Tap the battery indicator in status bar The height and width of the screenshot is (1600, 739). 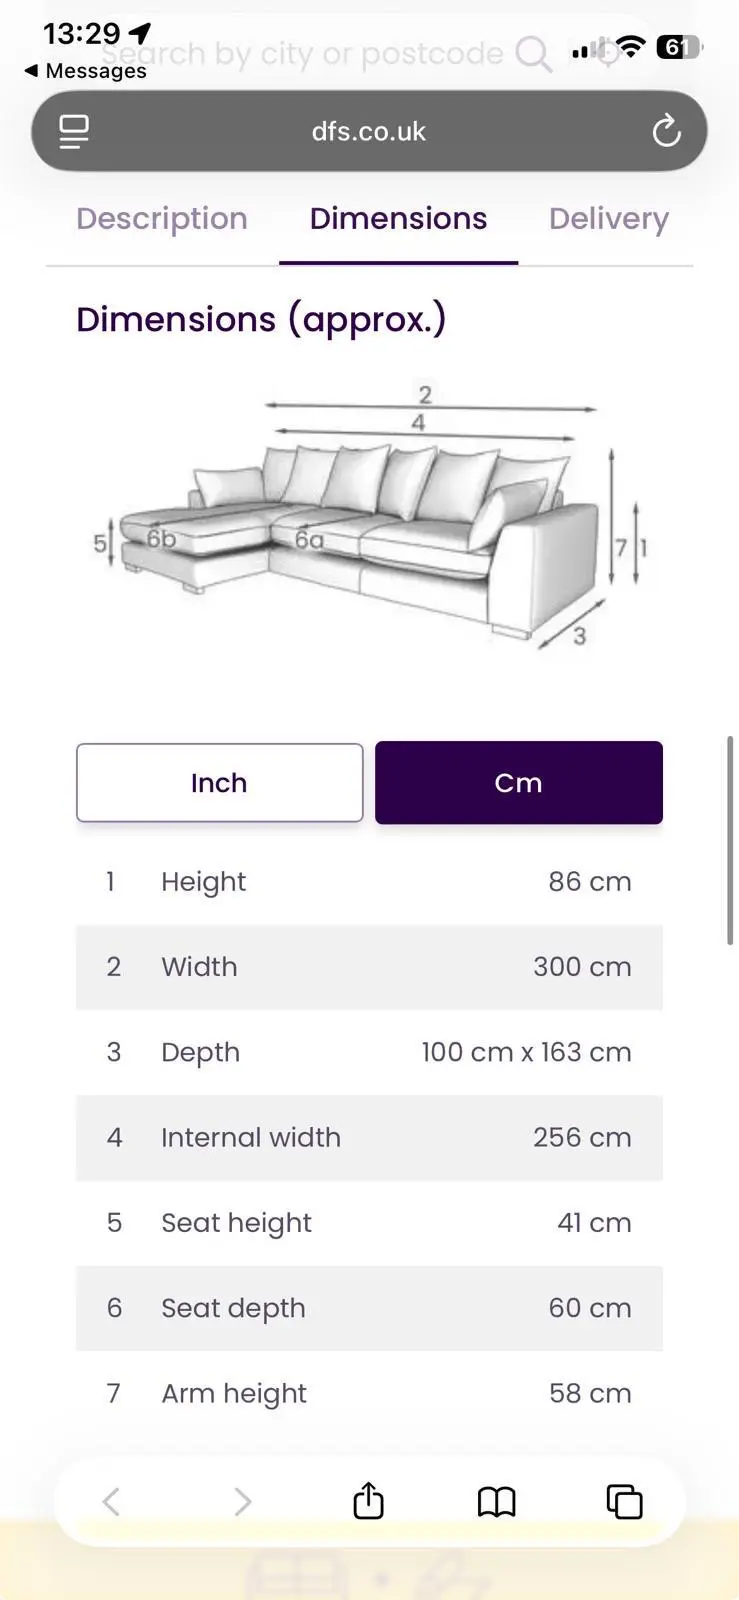point(677,47)
